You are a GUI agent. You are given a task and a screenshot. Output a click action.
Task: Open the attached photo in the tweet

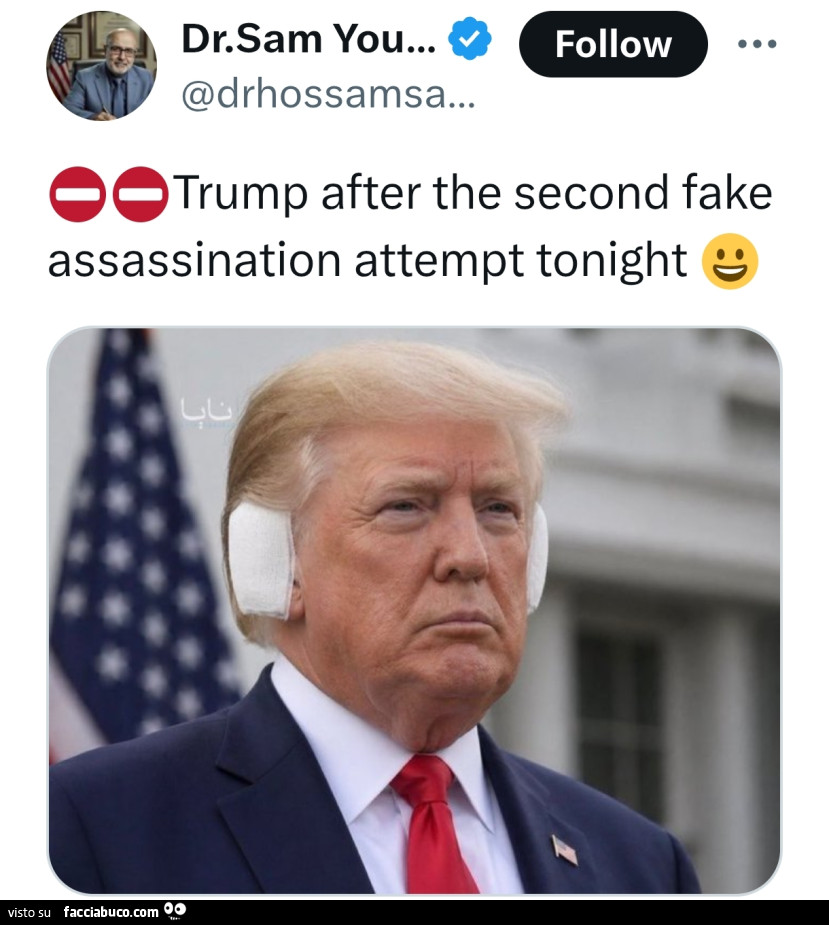tap(414, 611)
